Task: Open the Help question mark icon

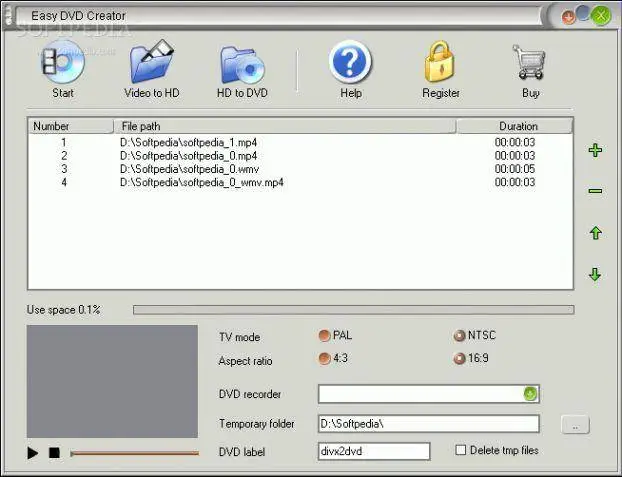Action: point(350,62)
